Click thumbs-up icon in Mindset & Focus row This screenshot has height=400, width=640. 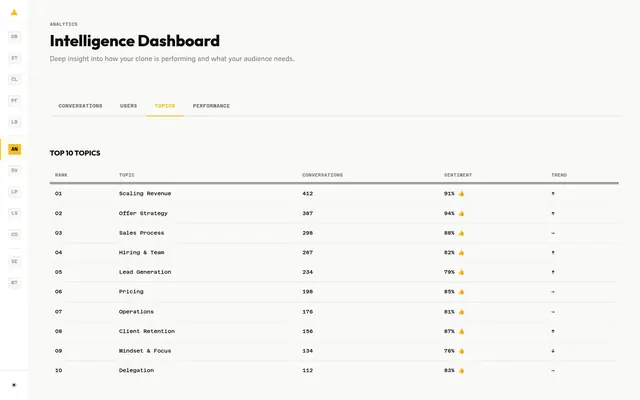(461, 351)
